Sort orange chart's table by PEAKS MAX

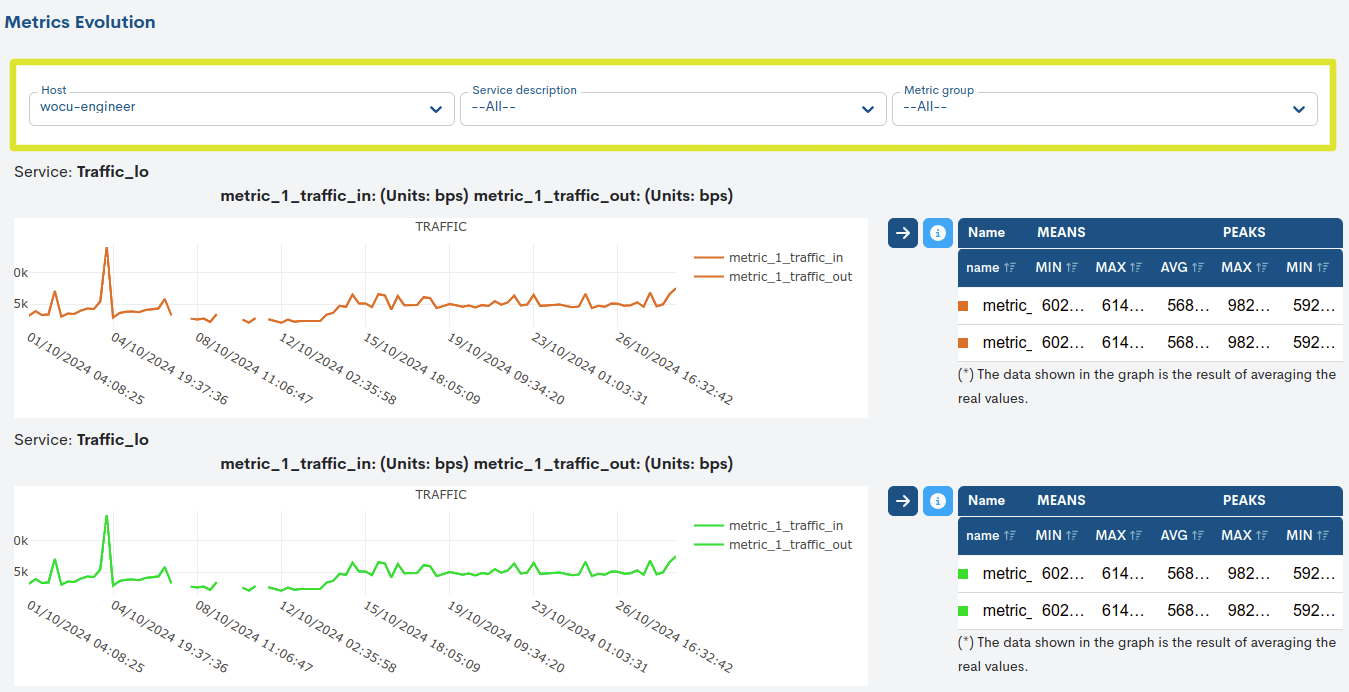point(1245,267)
